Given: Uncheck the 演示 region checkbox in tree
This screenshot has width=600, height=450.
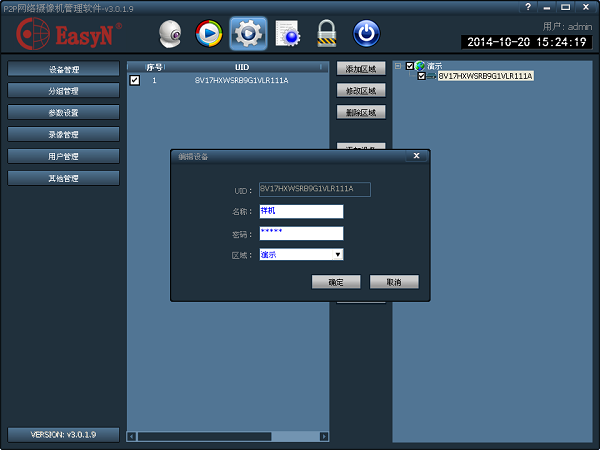Looking at the screenshot, I should point(410,66).
